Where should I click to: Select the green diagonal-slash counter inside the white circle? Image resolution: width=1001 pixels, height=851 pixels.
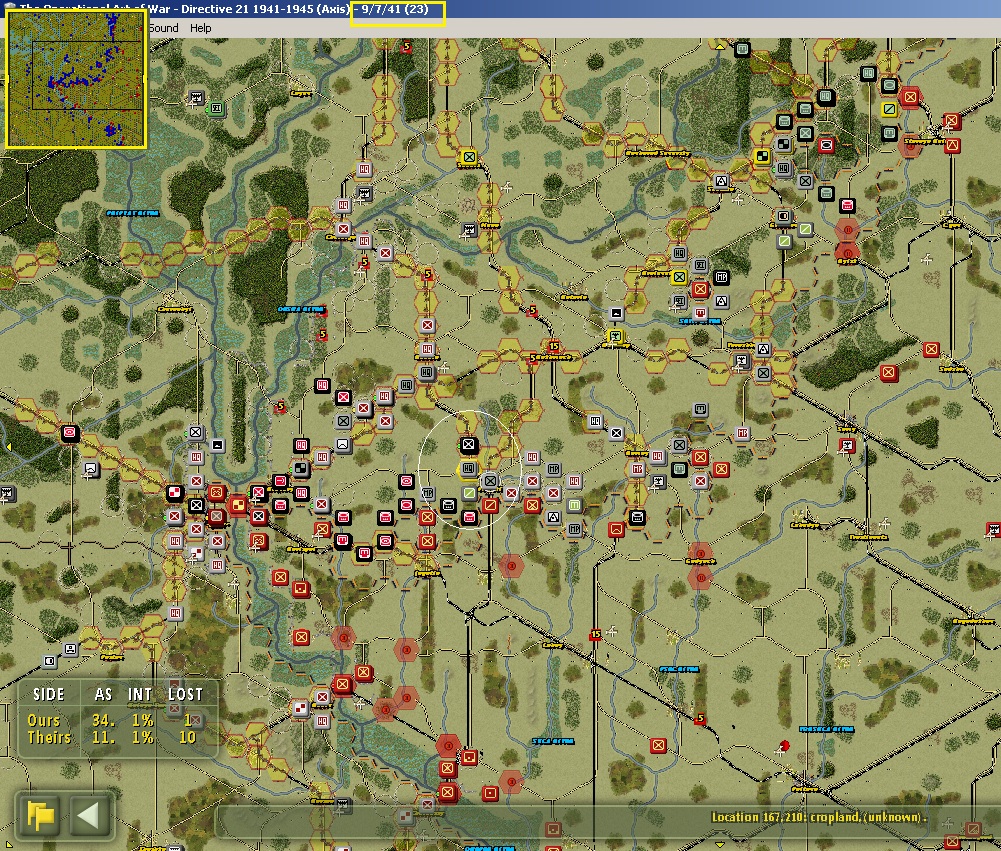pyautogui.click(x=469, y=493)
